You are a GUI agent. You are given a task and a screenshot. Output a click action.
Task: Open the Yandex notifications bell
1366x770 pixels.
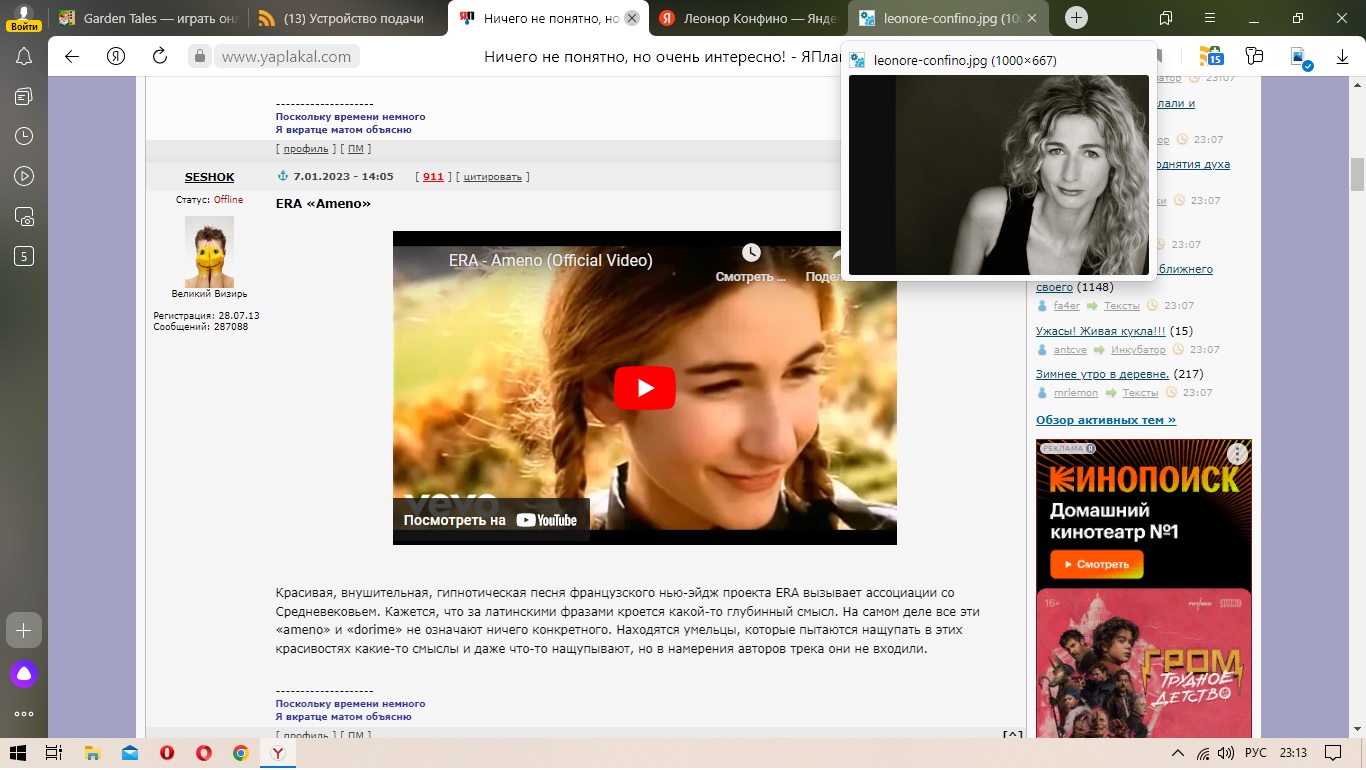coord(24,57)
